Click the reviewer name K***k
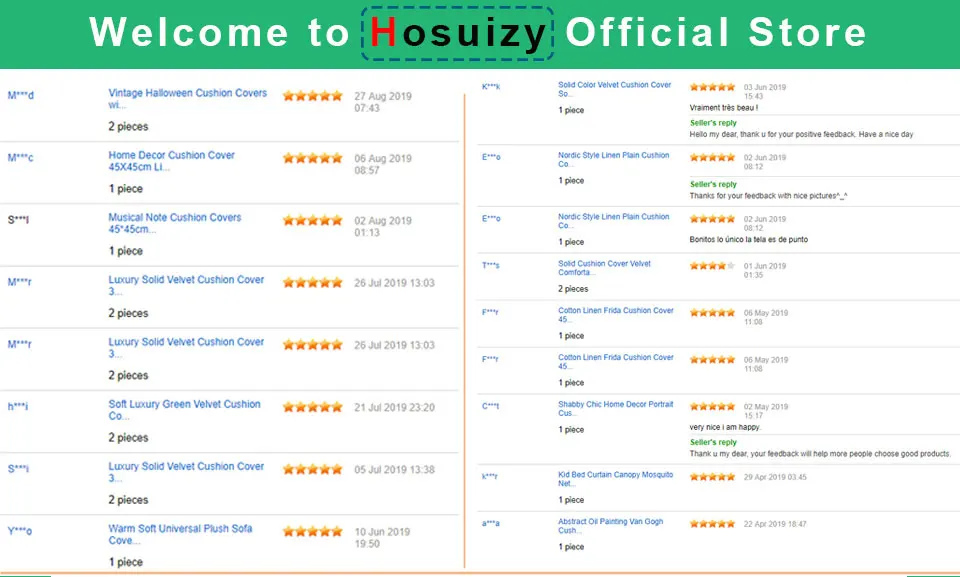Image resolution: width=960 pixels, height=577 pixels. click(x=491, y=86)
